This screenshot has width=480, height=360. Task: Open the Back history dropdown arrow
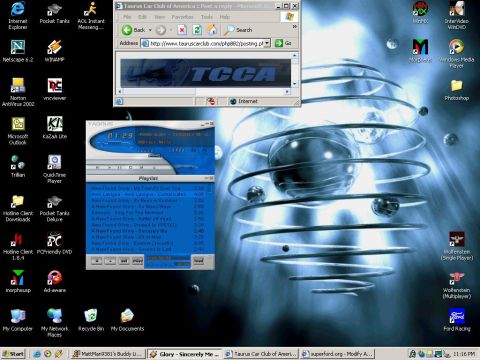click(x=150, y=30)
